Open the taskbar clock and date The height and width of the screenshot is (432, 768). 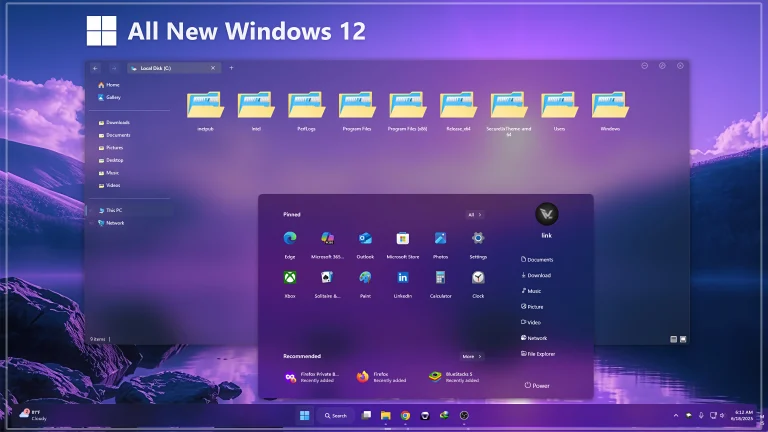point(741,415)
